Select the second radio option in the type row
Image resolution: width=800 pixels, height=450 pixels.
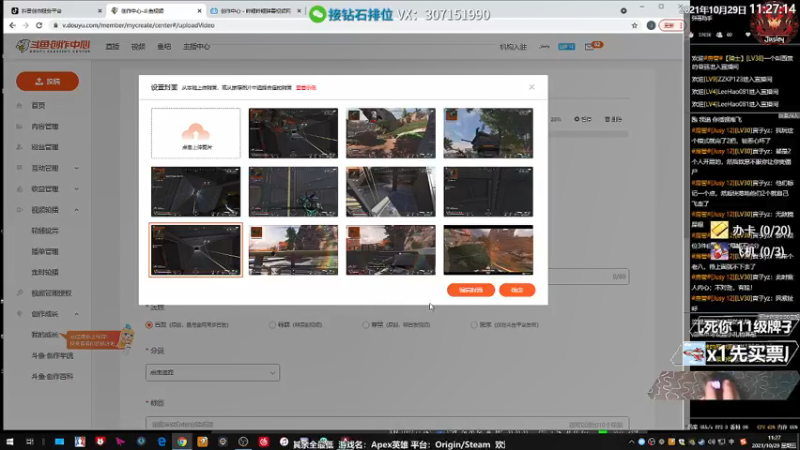click(272, 324)
